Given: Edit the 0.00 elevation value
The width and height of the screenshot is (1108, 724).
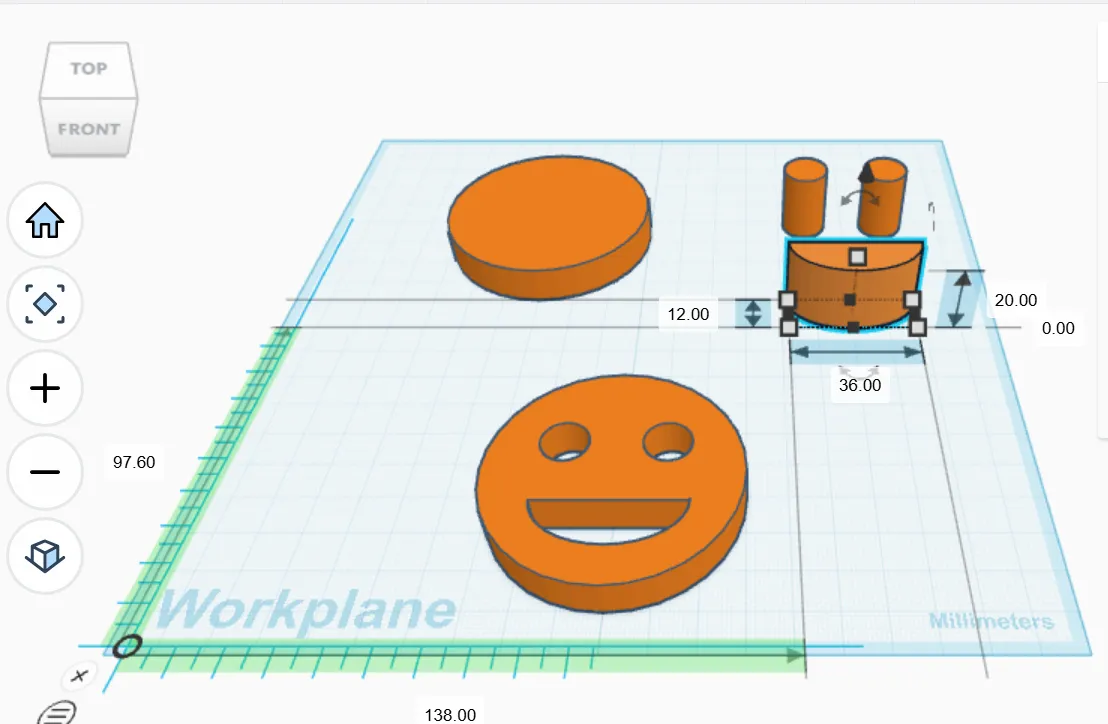Looking at the screenshot, I should tap(1060, 328).
